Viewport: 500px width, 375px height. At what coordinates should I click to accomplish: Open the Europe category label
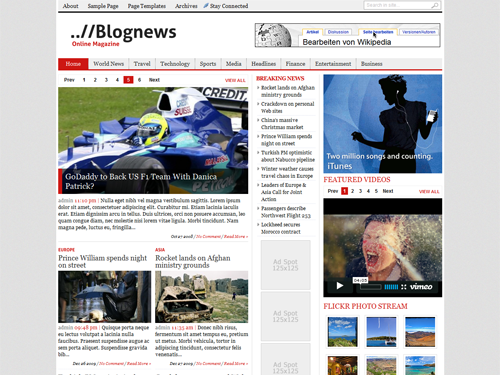[x=67, y=250]
